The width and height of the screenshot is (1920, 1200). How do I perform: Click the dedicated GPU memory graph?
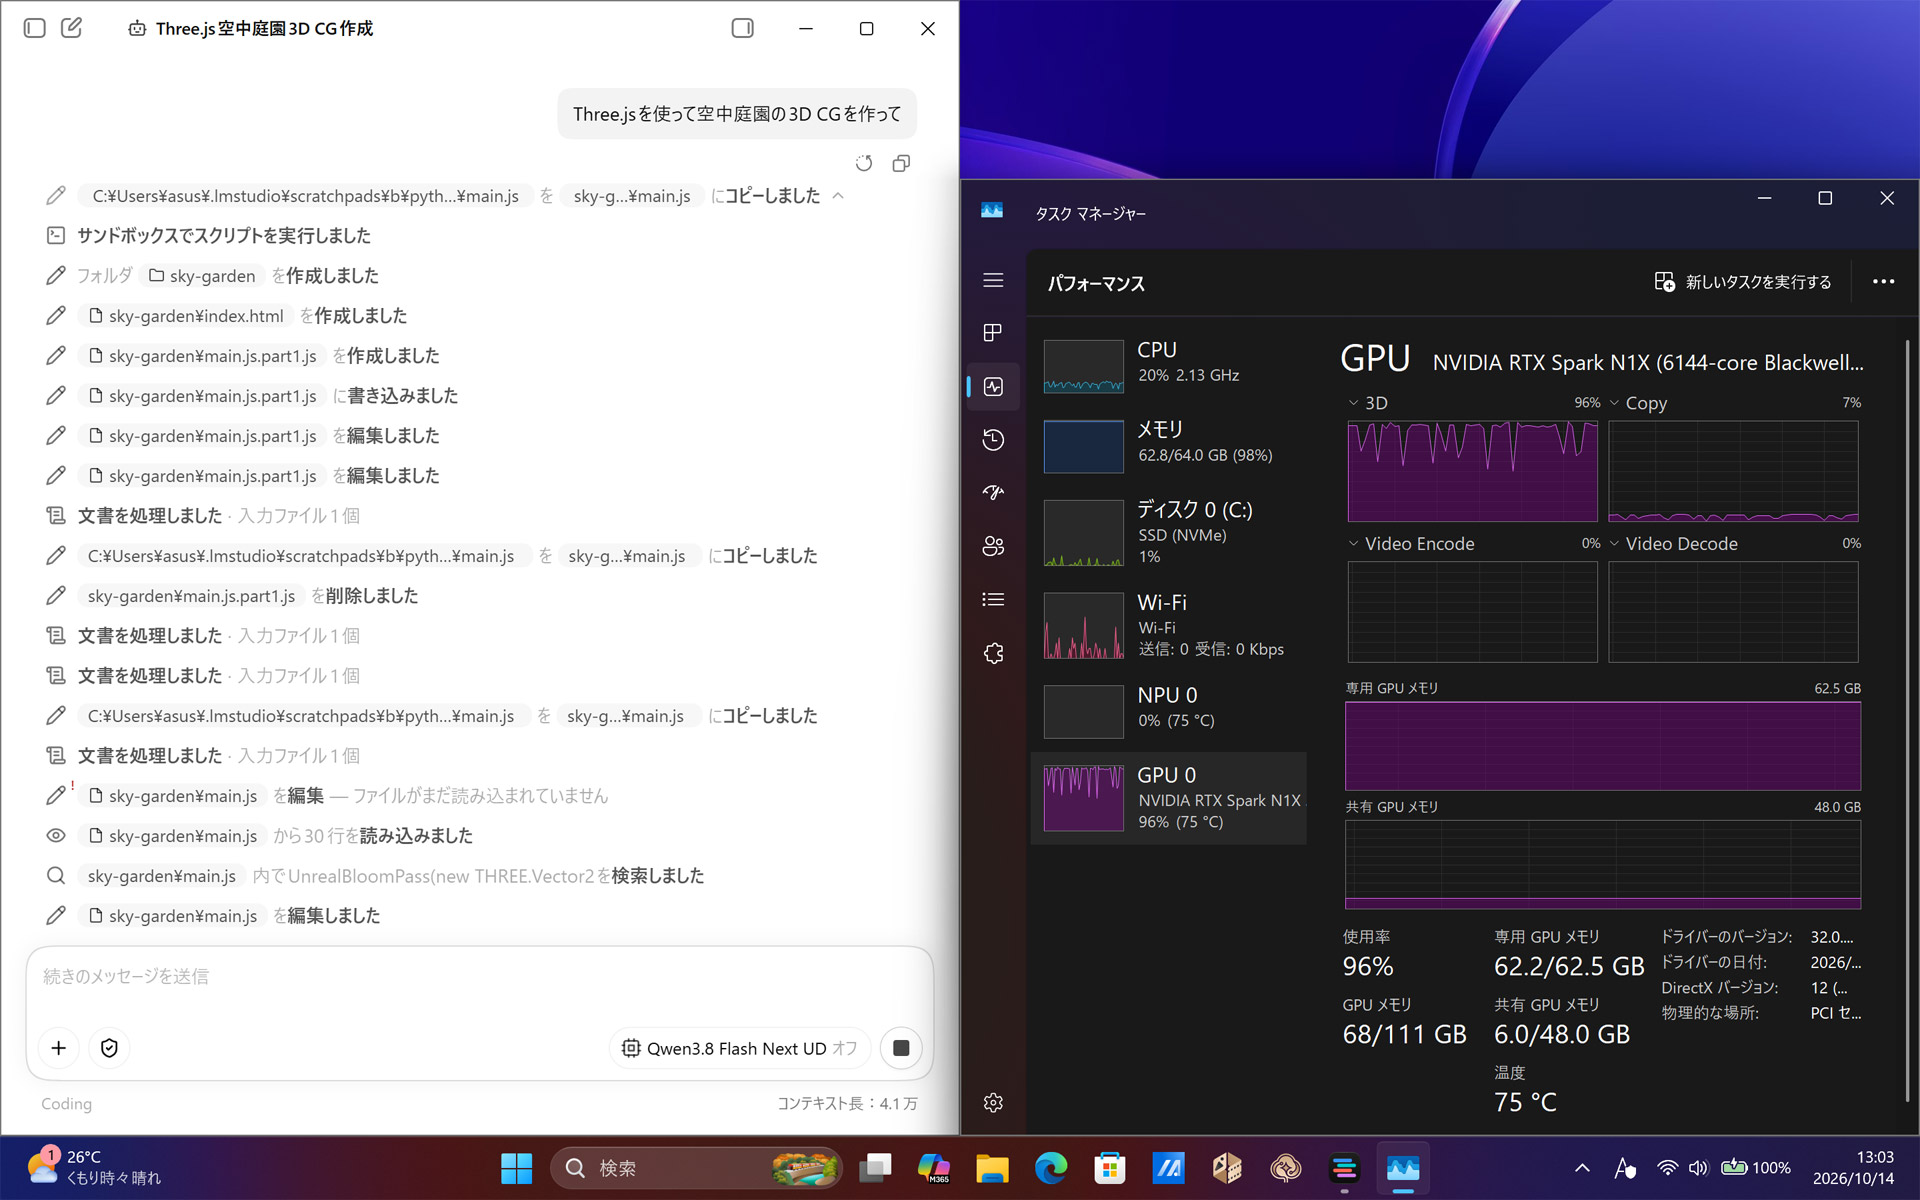tap(1603, 746)
